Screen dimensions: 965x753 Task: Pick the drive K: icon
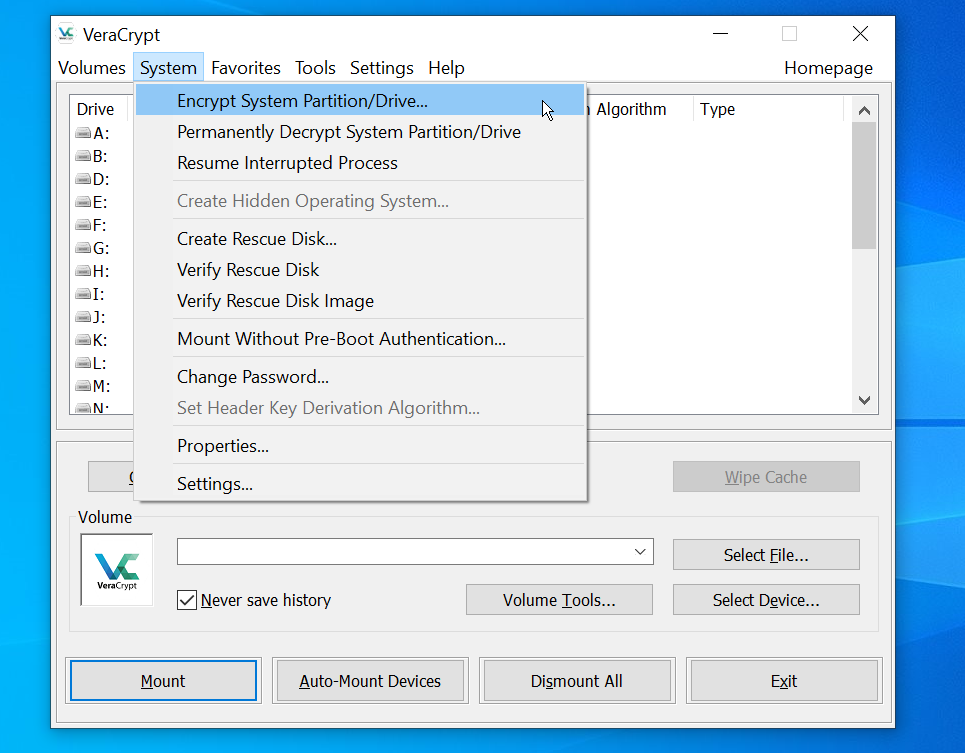click(83, 340)
